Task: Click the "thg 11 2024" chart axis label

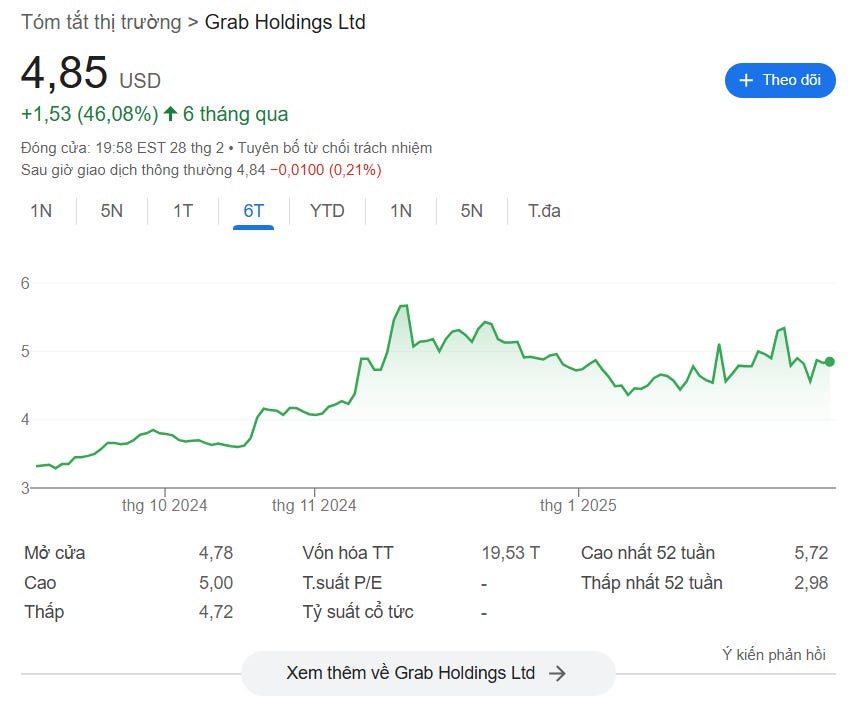Action: [314, 505]
